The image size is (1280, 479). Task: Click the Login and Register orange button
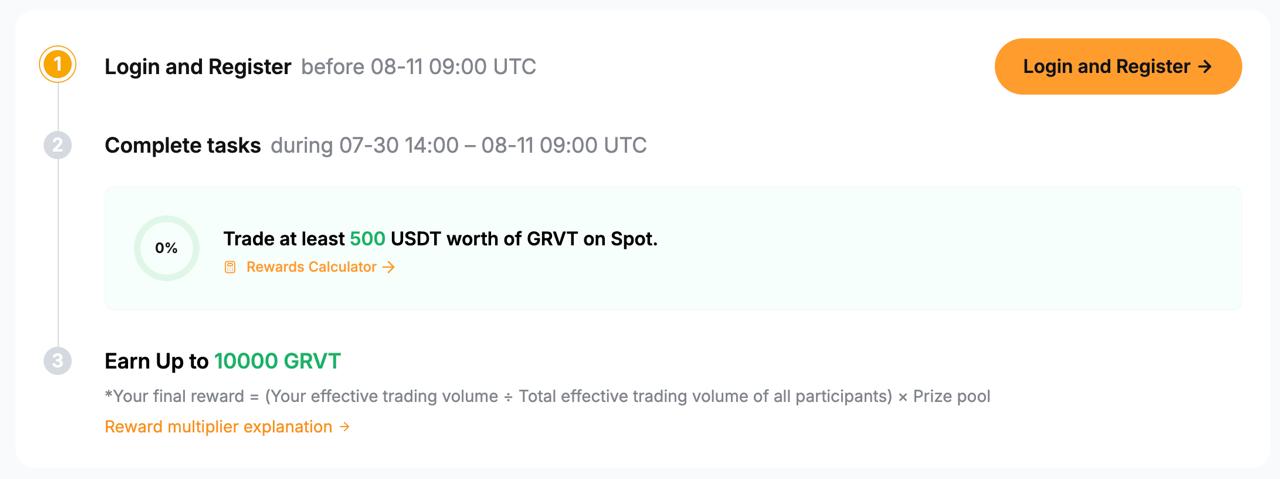click(x=1118, y=67)
